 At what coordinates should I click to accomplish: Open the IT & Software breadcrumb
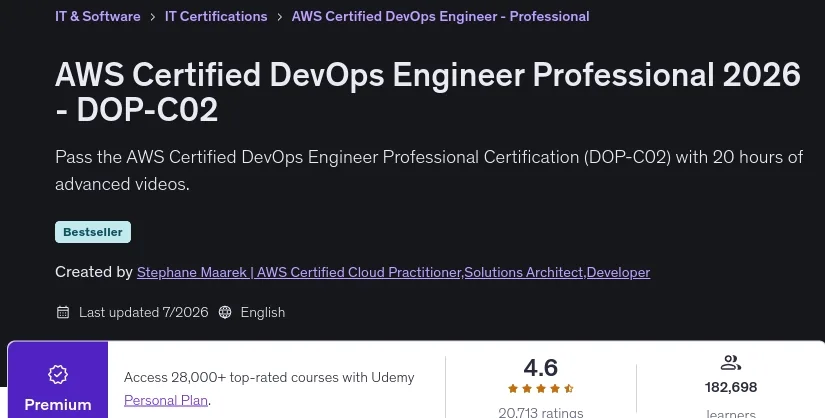(x=97, y=16)
